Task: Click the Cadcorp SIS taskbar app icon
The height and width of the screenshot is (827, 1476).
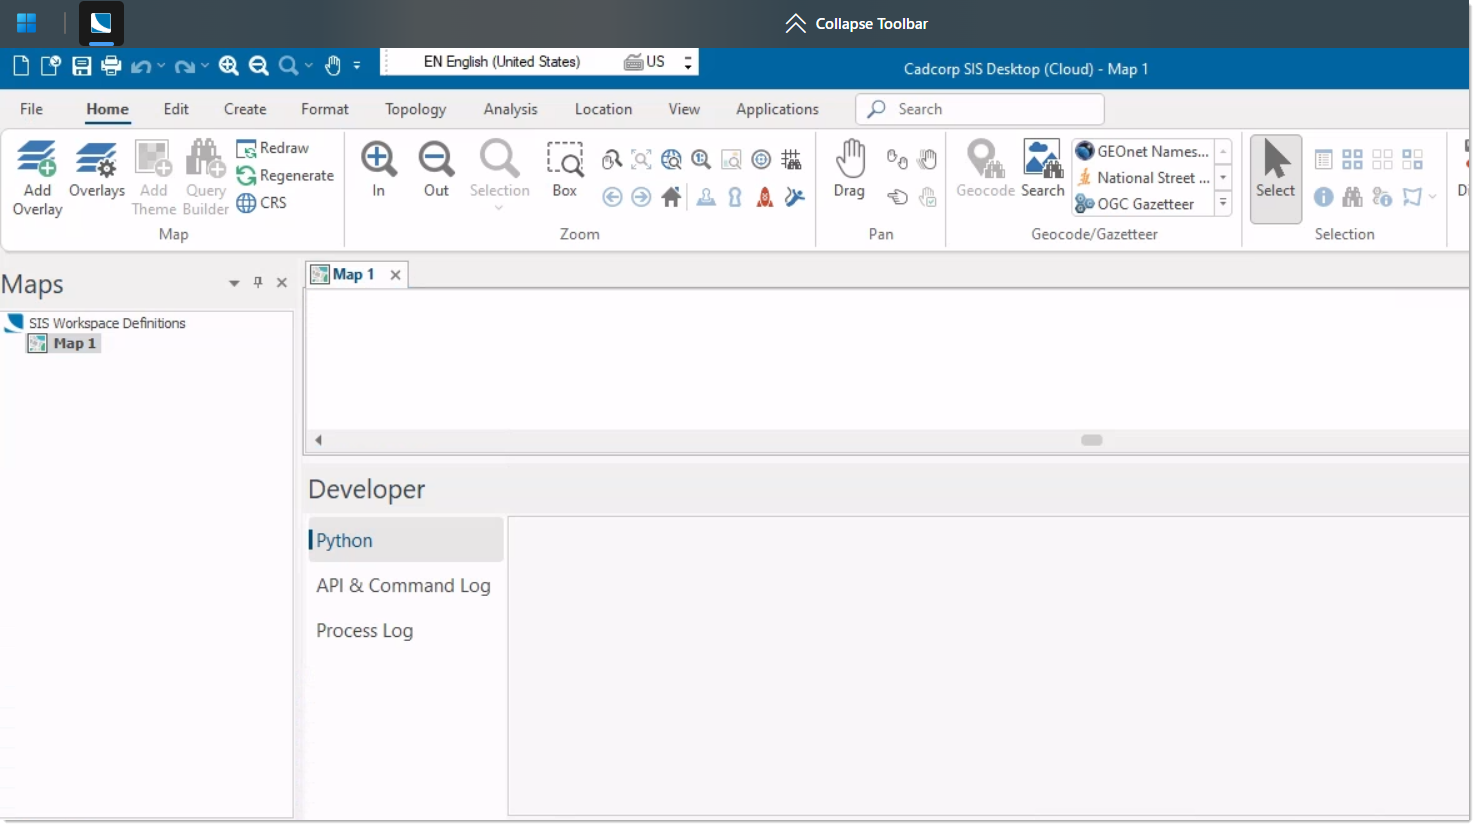Action: 101,23
